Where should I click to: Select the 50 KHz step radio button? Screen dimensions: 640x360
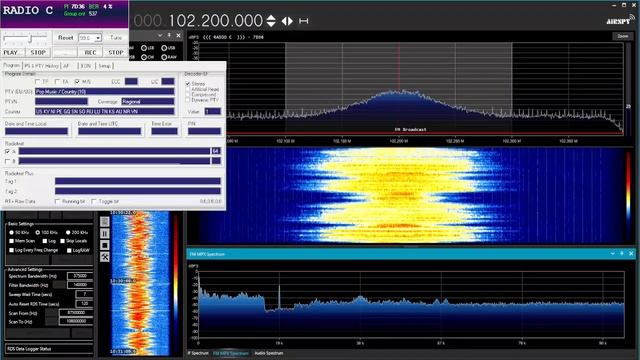(11, 232)
